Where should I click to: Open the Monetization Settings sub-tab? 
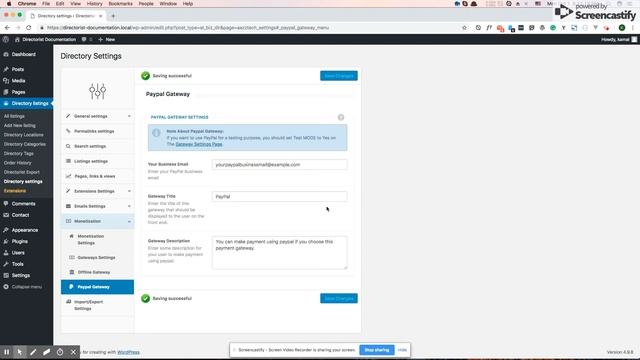[x=98, y=240]
